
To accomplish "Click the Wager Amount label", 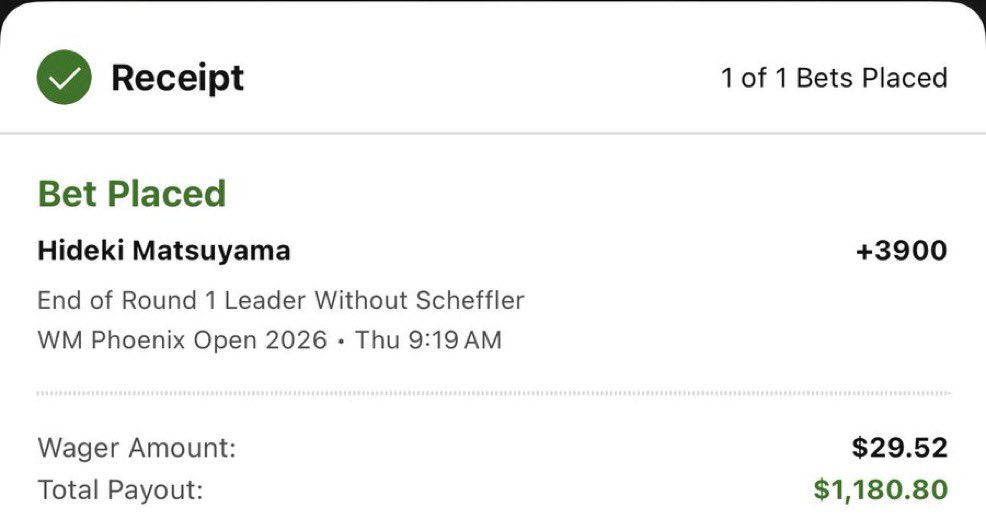I will coord(136,448).
